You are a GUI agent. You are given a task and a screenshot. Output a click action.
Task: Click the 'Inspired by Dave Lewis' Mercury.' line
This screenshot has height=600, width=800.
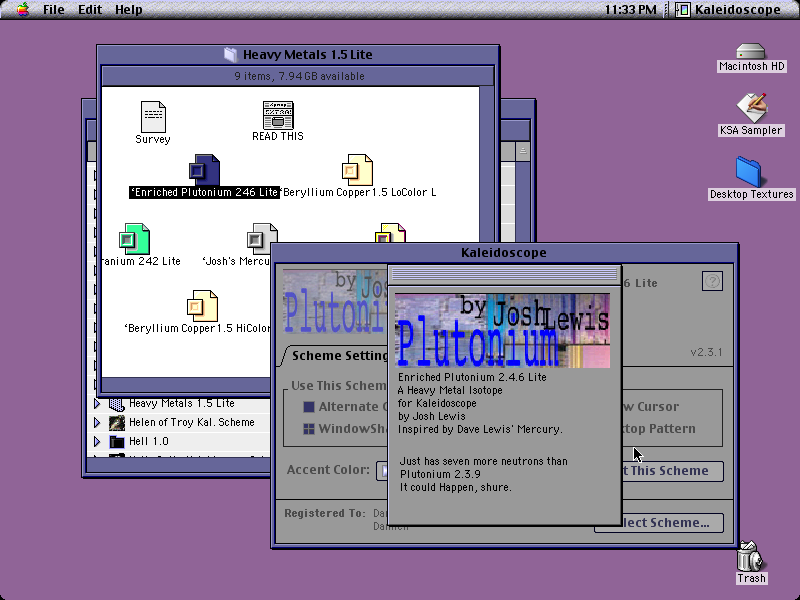[x=480, y=429]
